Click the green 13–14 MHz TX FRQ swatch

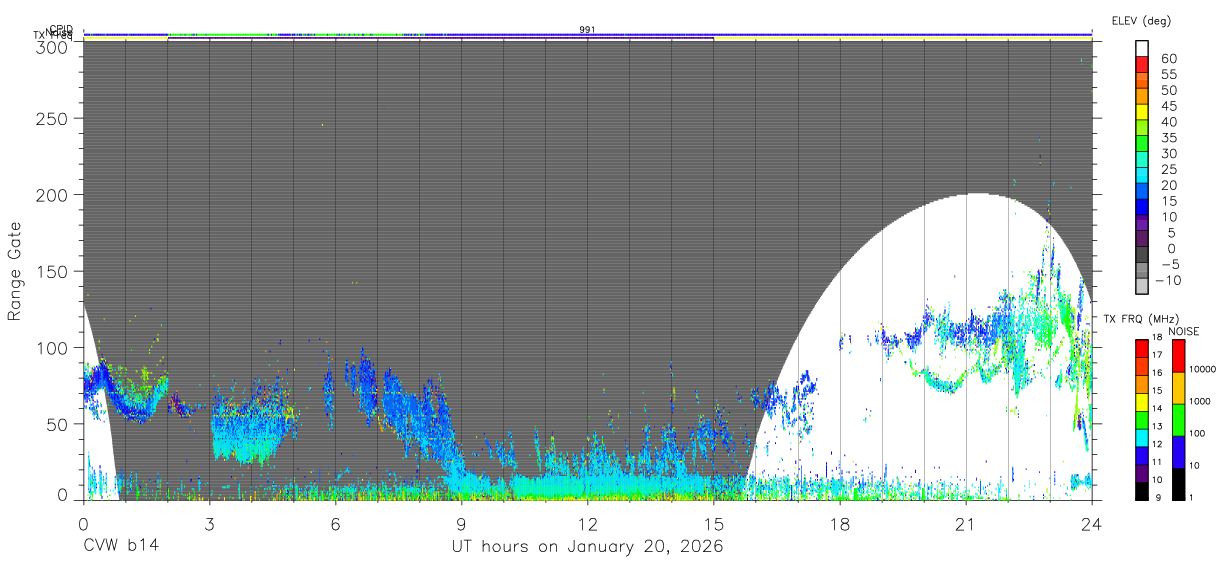click(x=1142, y=420)
